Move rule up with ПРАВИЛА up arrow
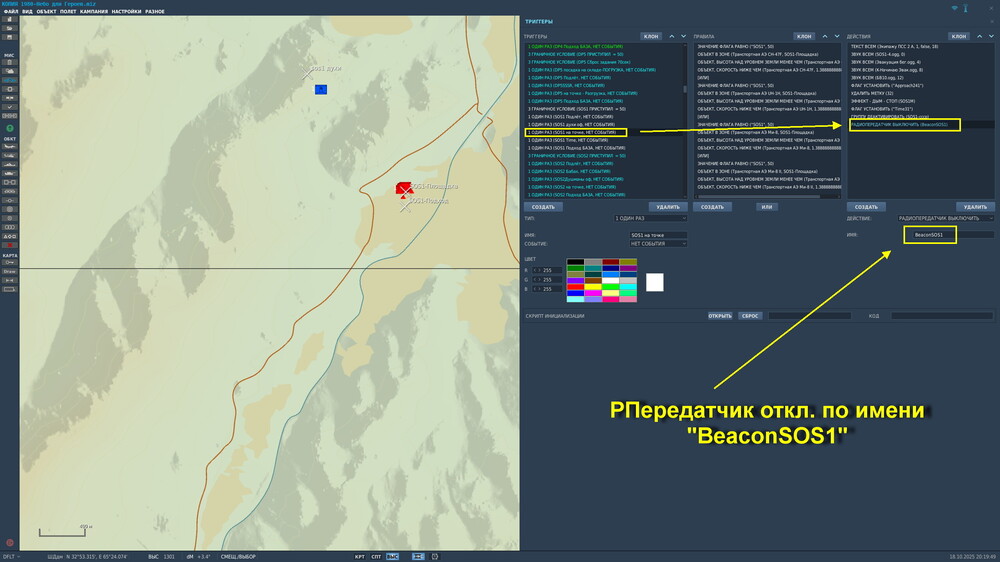The width and height of the screenshot is (1000, 562). 825,36
